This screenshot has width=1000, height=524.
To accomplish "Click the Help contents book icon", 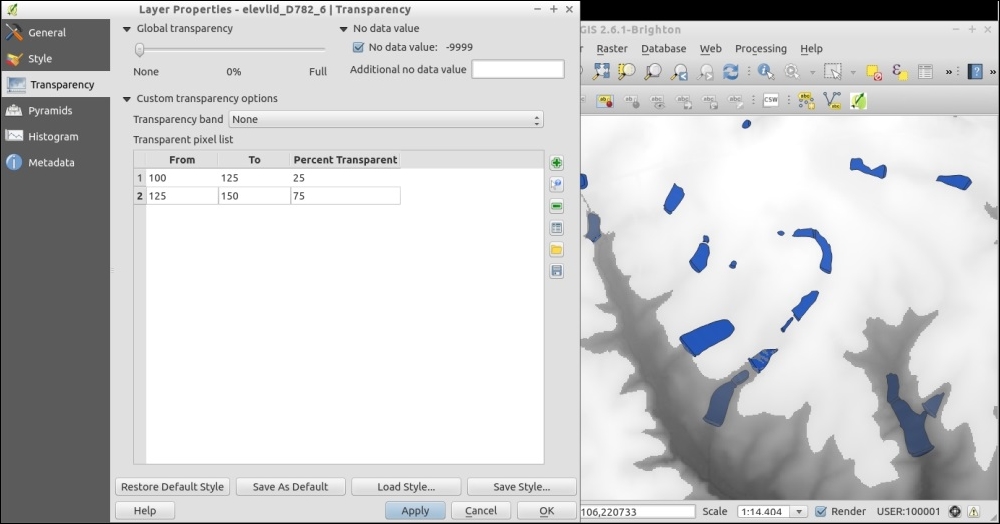I will [975, 71].
